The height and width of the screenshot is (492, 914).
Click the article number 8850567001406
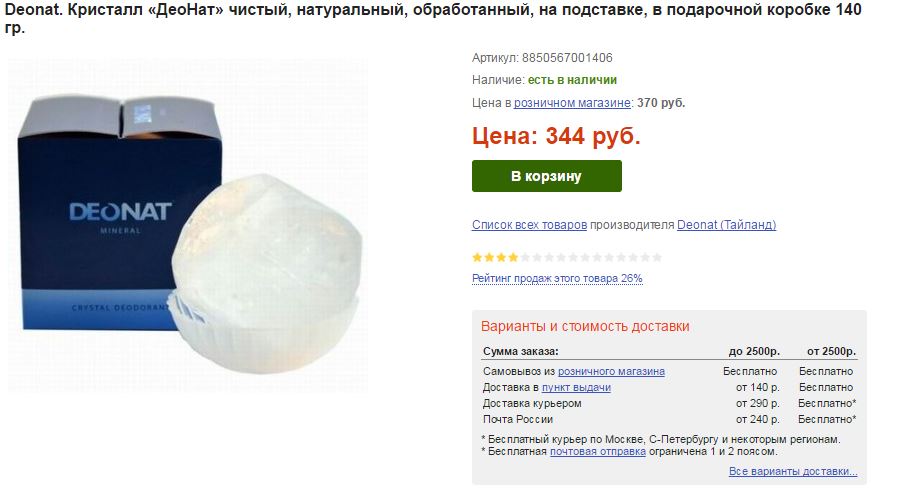(567, 58)
